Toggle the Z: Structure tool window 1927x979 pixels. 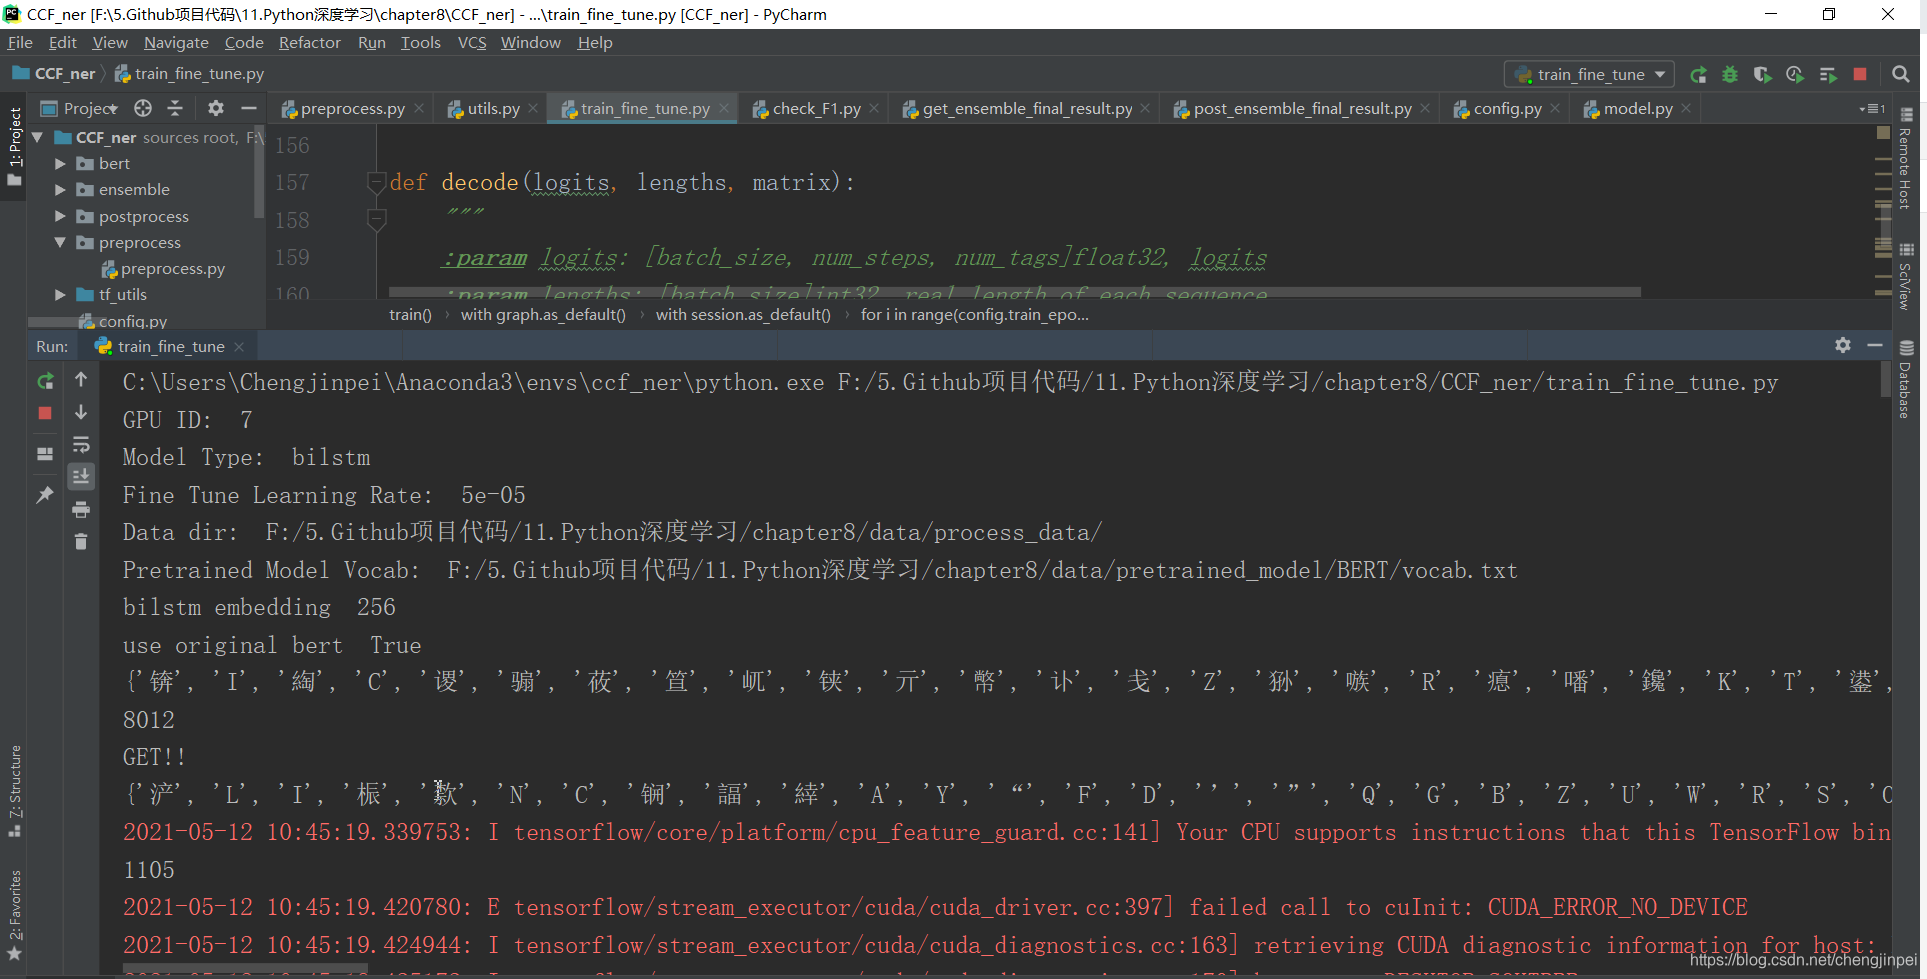coord(14,790)
